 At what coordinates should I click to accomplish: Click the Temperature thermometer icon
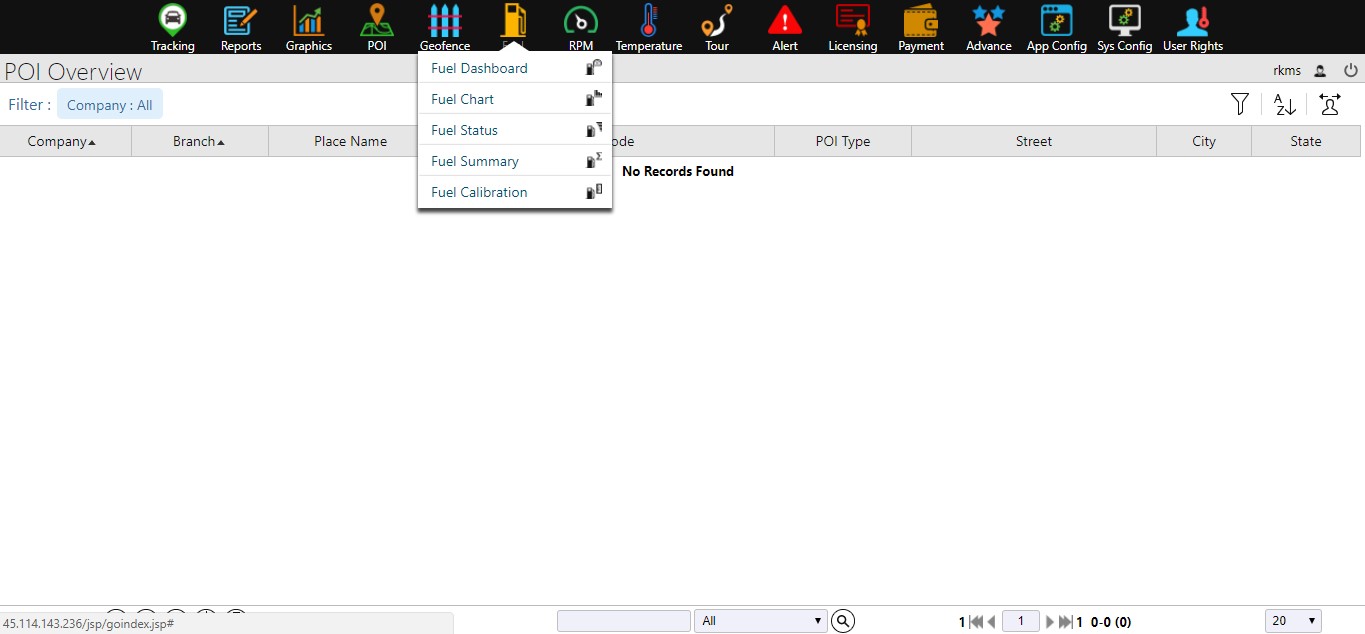click(649, 20)
